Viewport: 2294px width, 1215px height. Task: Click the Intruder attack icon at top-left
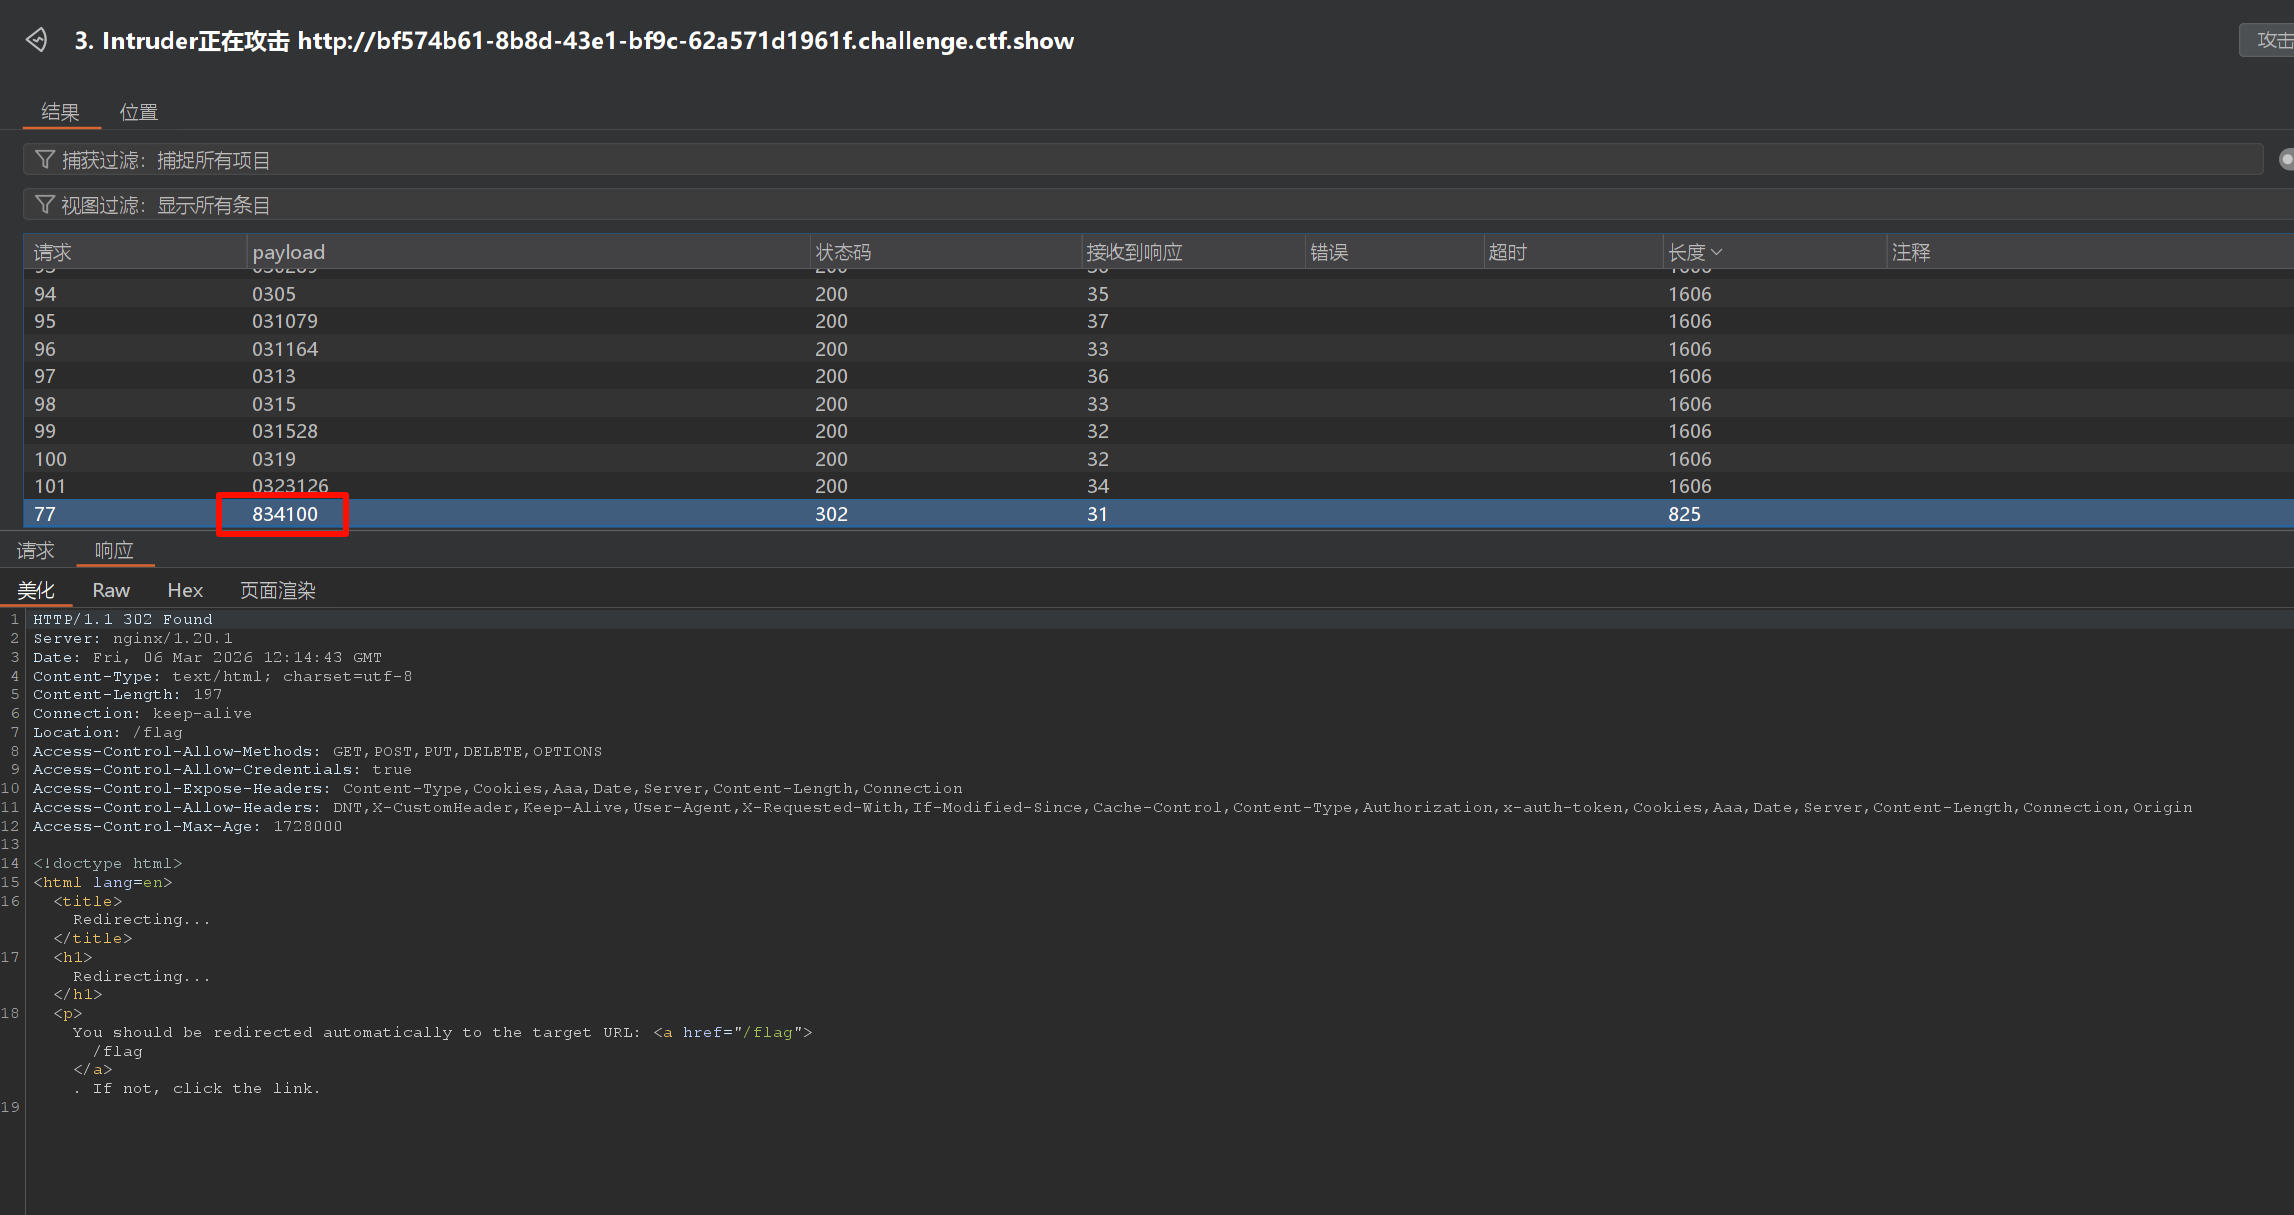pos(37,40)
